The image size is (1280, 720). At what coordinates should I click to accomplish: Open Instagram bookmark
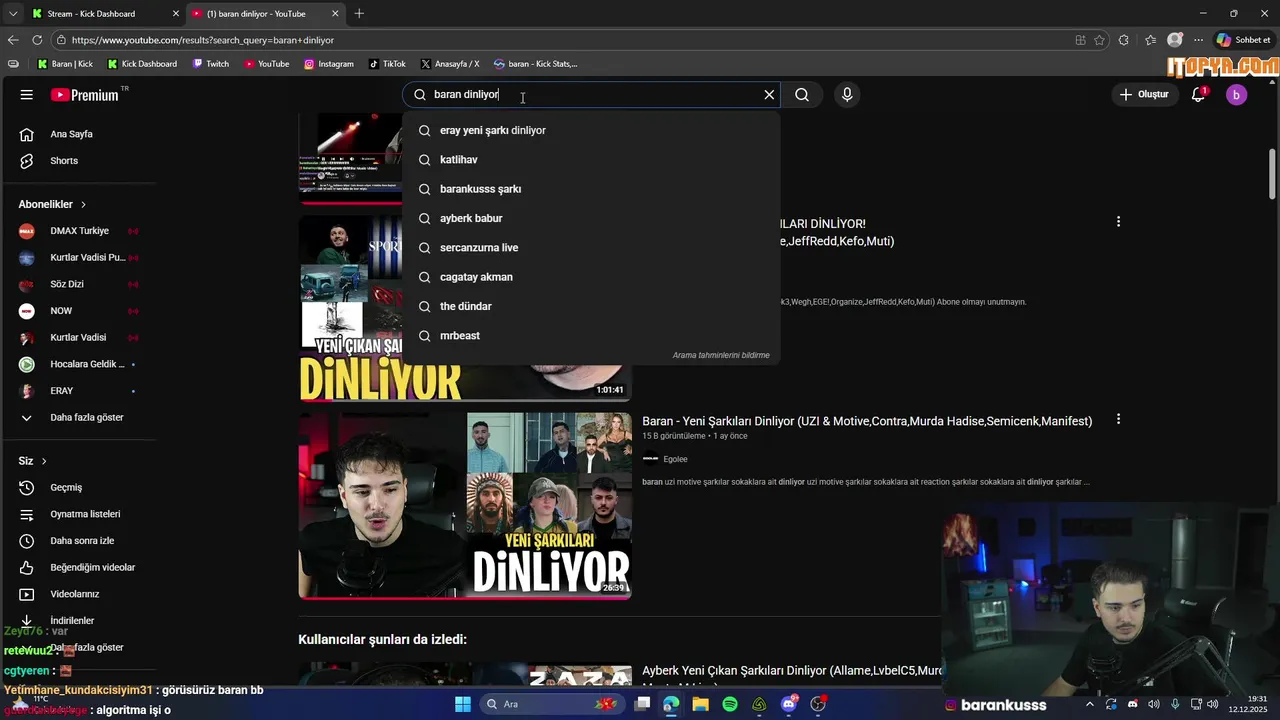(329, 64)
